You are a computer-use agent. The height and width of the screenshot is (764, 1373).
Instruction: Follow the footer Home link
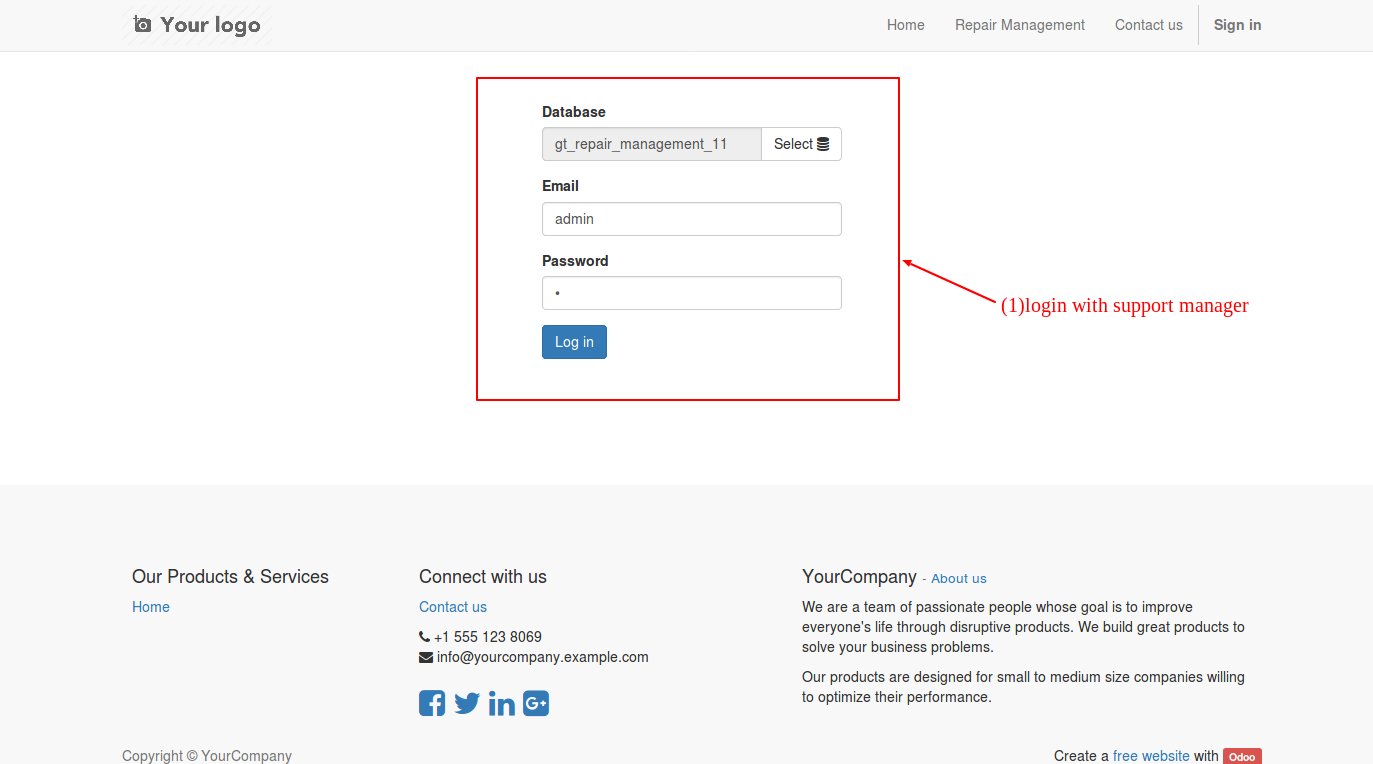coord(151,607)
